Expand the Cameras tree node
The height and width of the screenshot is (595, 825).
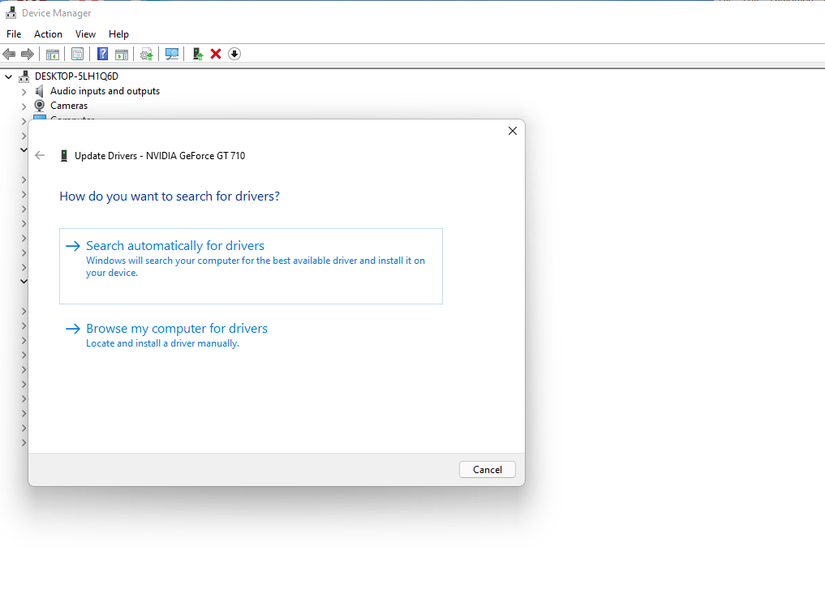(x=23, y=105)
